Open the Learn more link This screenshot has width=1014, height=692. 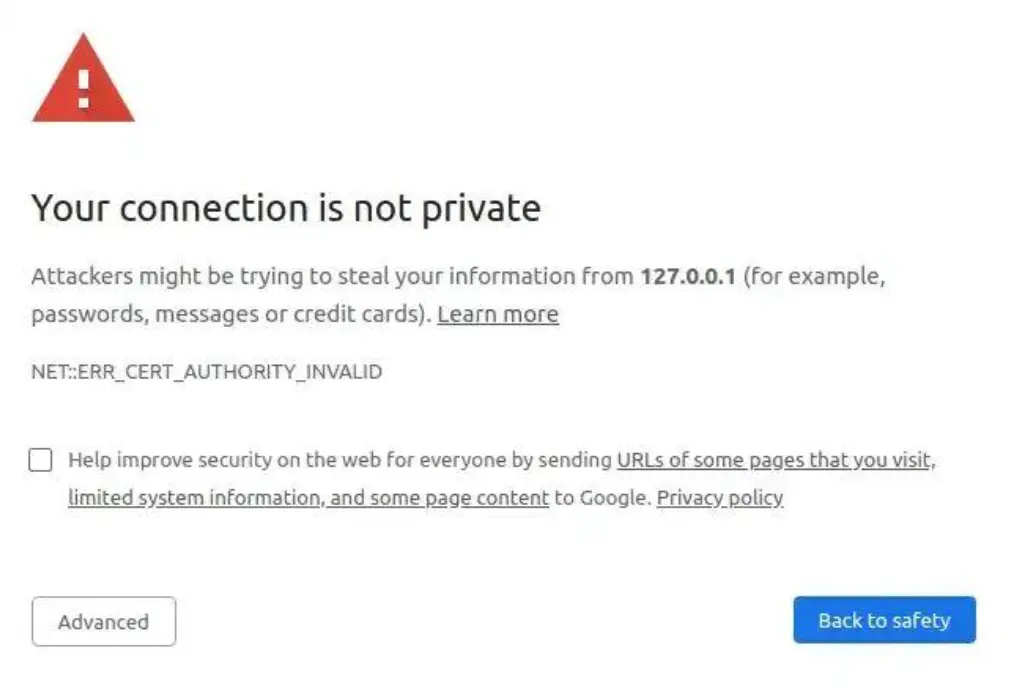pyautogui.click(x=498, y=314)
